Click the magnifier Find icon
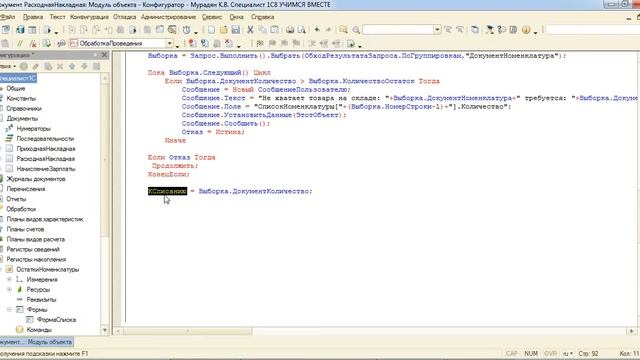The height and width of the screenshot is (360, 640). click(356, 30)
